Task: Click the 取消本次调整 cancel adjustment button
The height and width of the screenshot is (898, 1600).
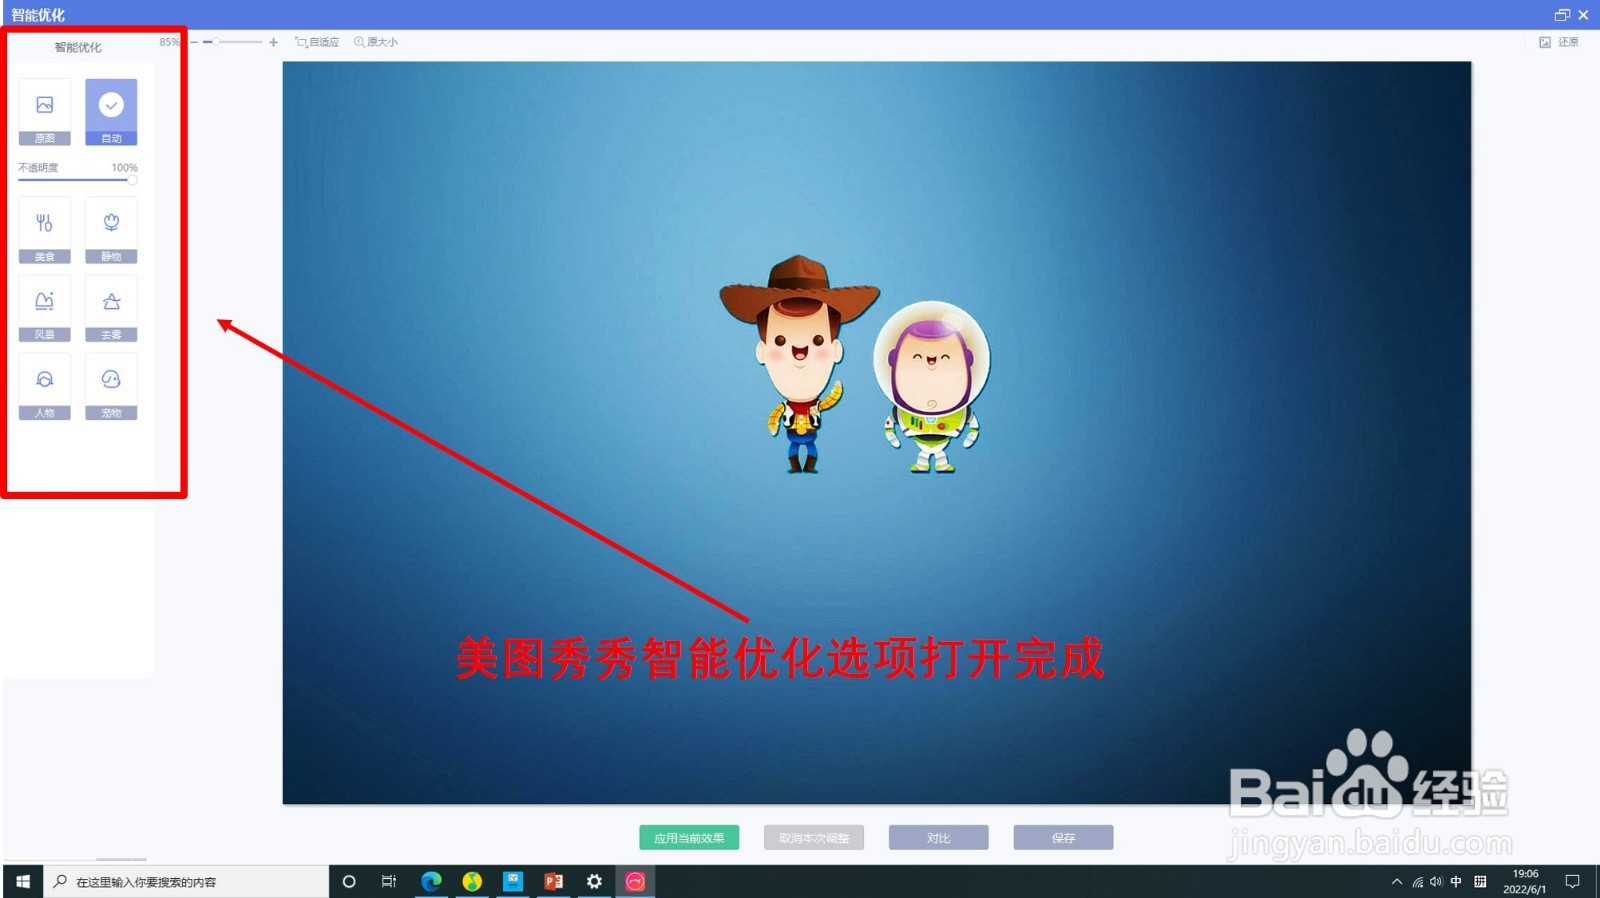Action: [814, 838]
